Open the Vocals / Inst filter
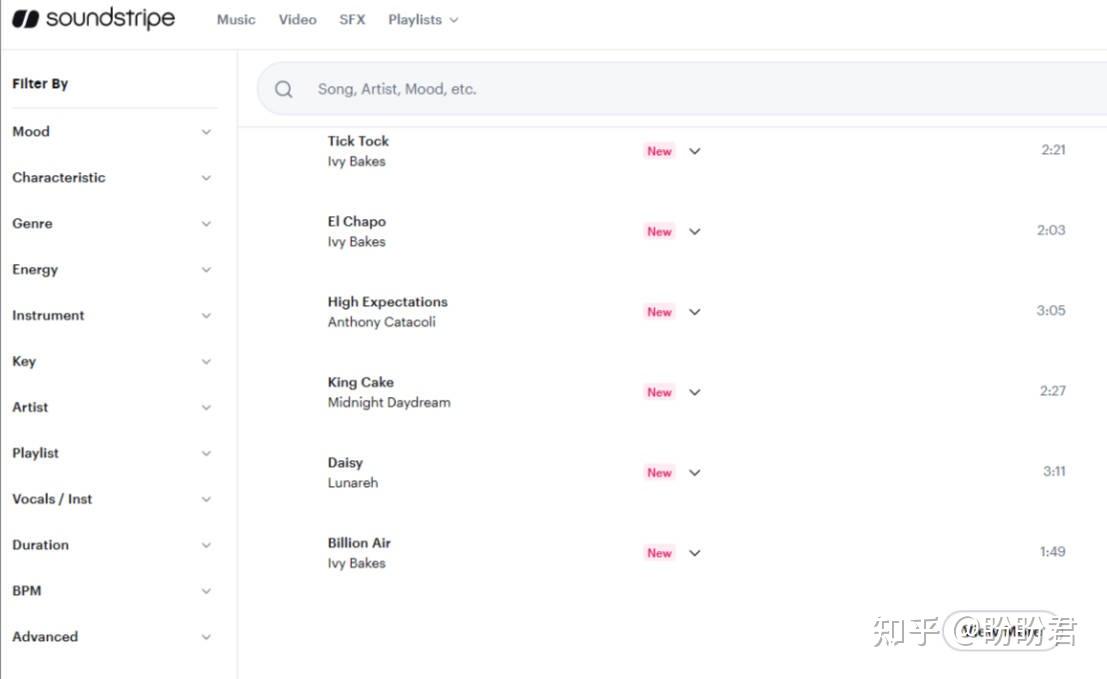 tap(112, 499)
